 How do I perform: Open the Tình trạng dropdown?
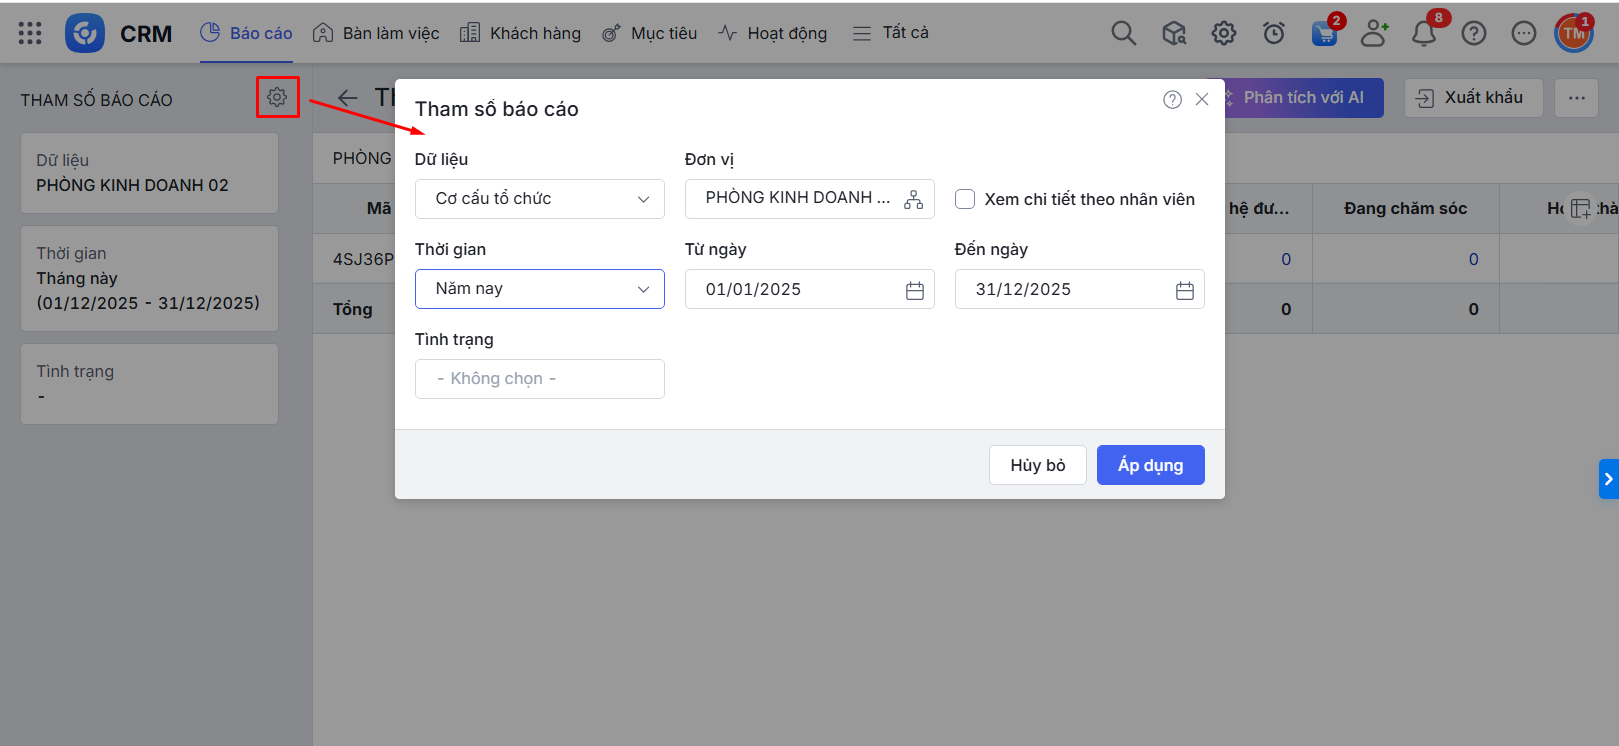point(539,379)
